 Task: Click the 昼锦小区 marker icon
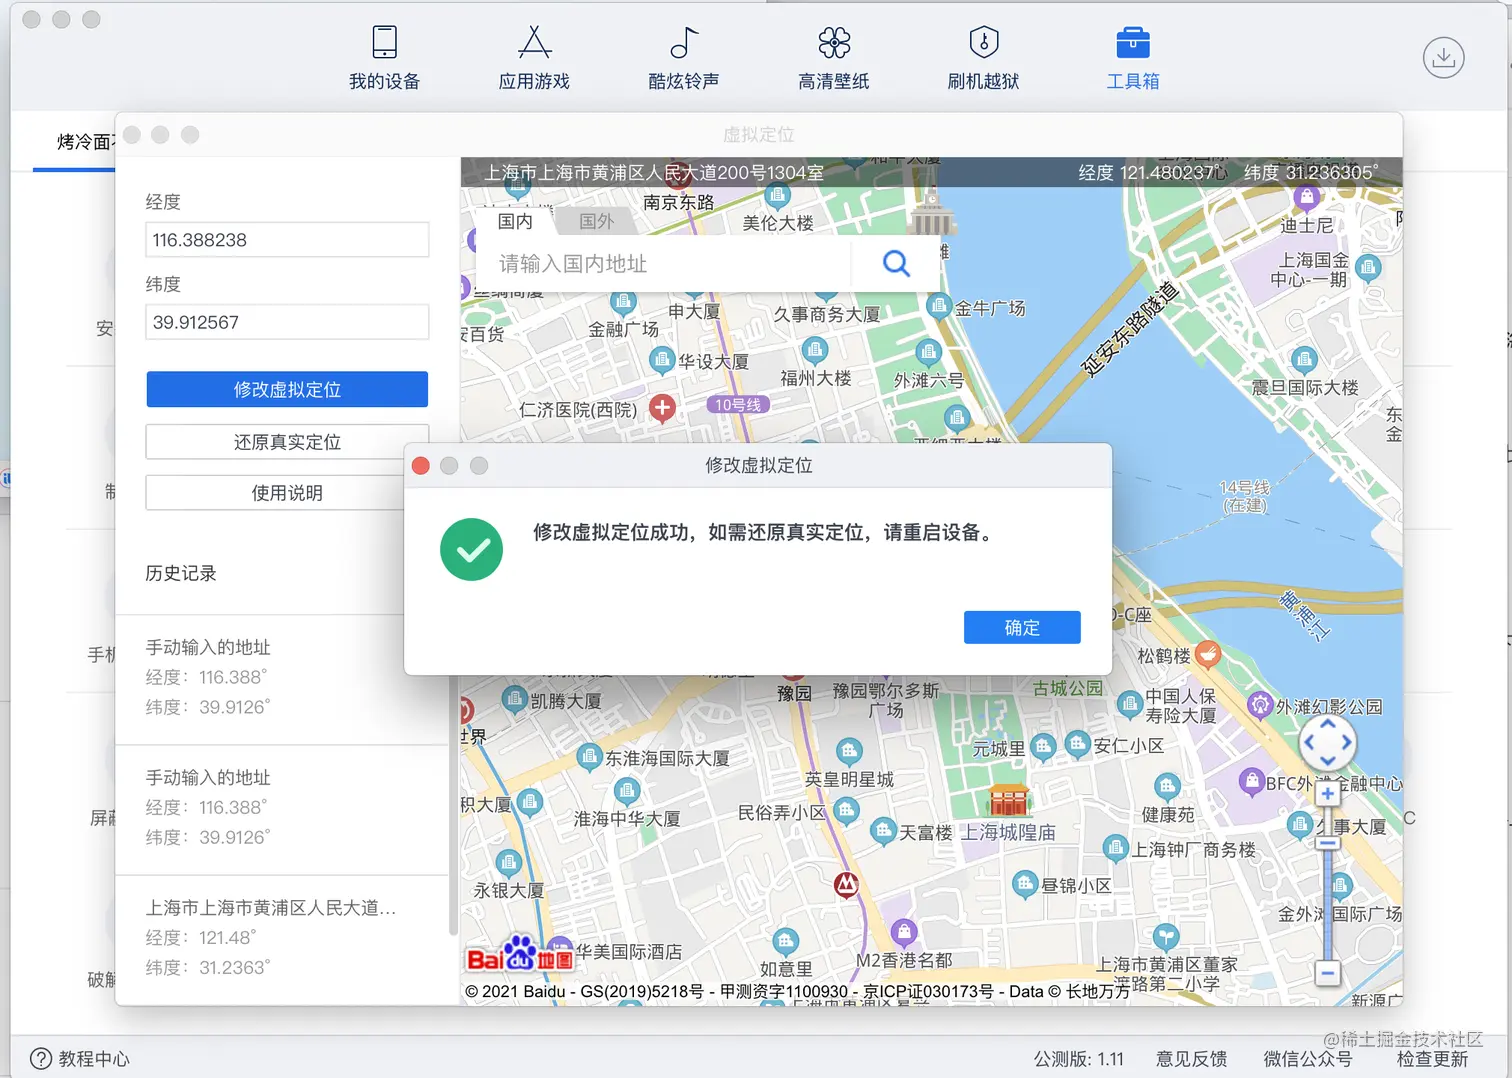click(x=1024, y=883)
